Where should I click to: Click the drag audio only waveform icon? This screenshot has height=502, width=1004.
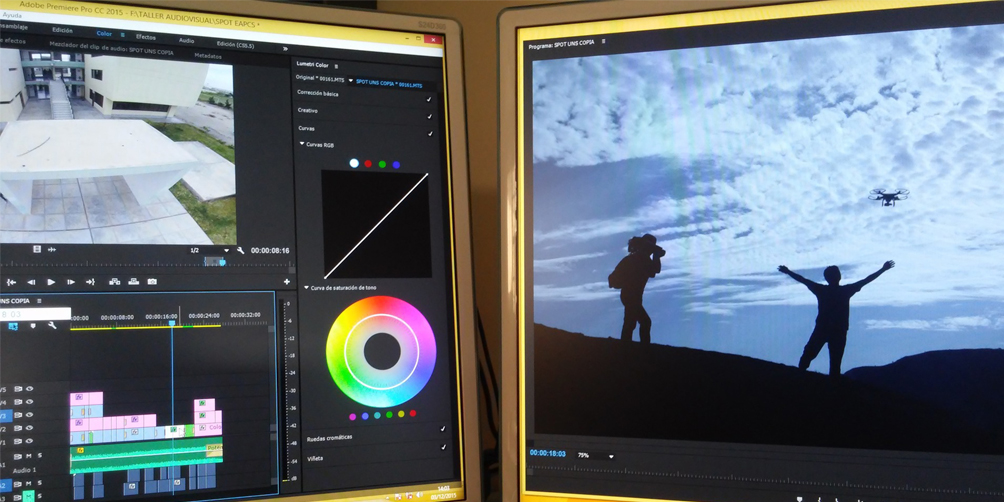(x=52, y=250)
